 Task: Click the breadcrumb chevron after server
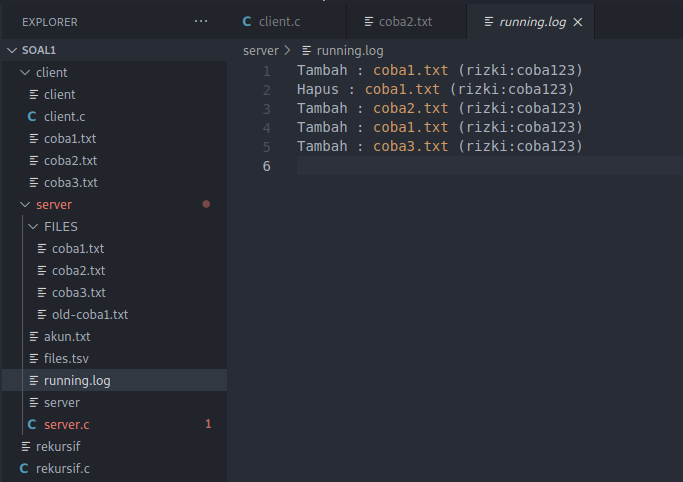pyautogui.click(x=287, y=51)
